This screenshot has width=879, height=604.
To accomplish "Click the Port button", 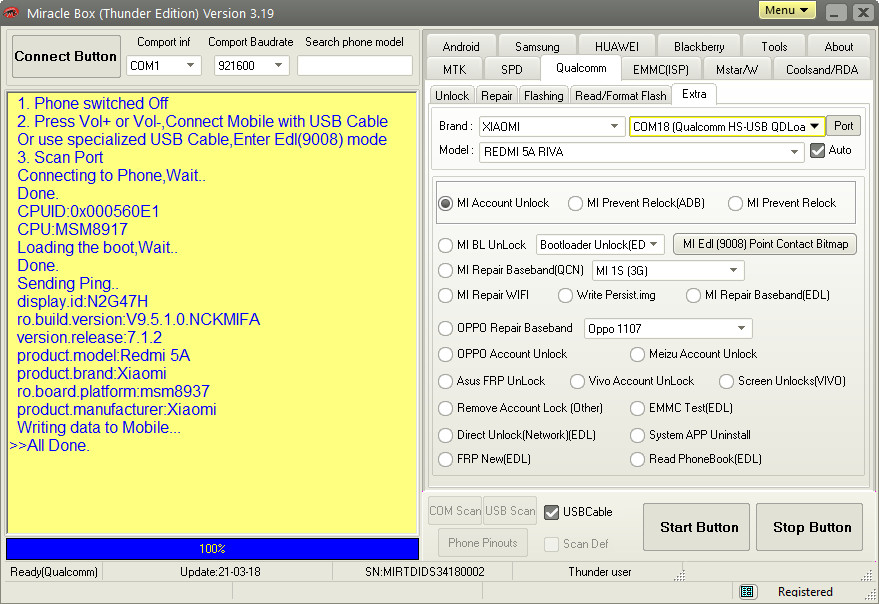I will tap(844, 126).
